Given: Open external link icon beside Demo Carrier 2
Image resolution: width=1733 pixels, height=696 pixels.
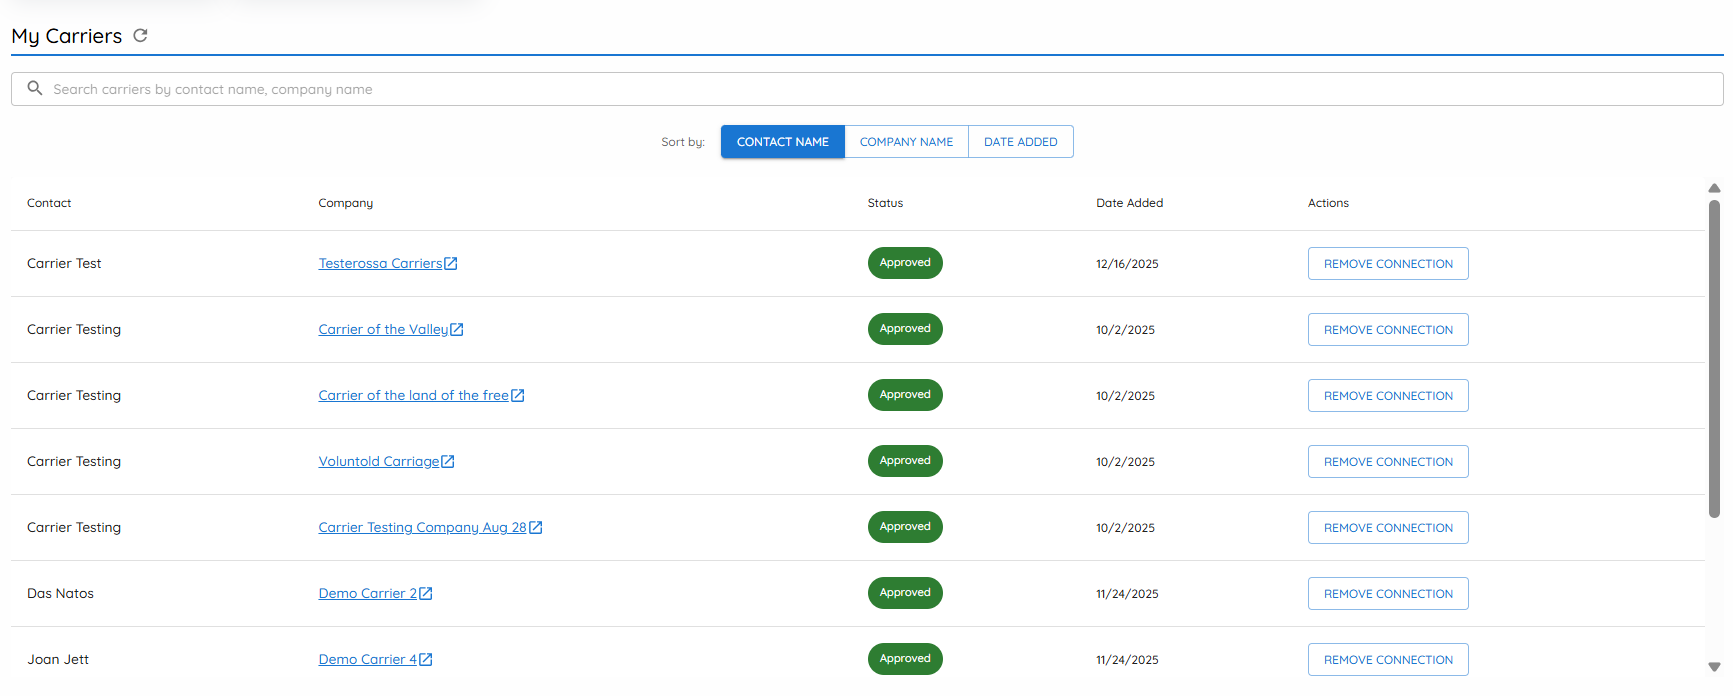Looking at the screenshot, I should point(426,594).
